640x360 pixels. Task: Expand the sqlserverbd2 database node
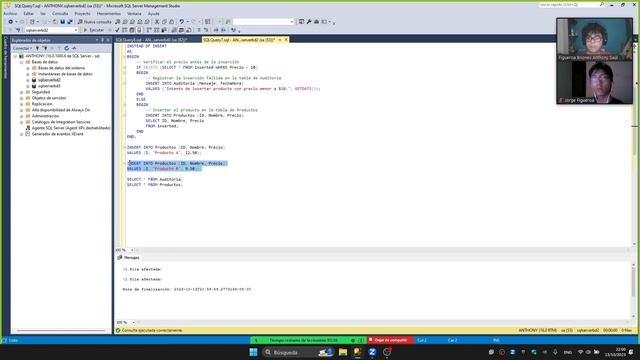(x=28, y=80)
